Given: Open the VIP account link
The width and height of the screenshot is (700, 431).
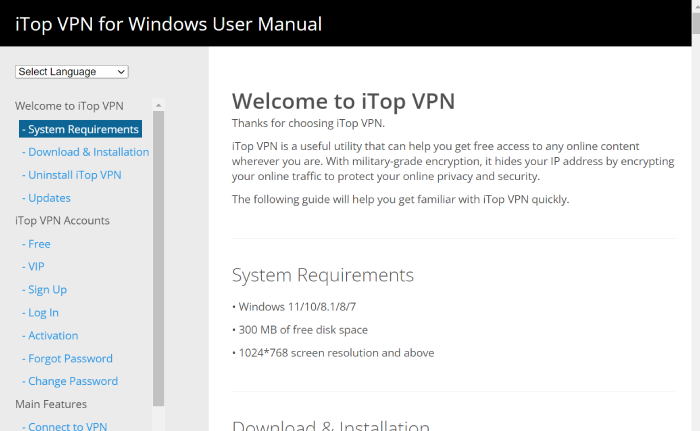Looking at the screenshot, I should point(33,267).
